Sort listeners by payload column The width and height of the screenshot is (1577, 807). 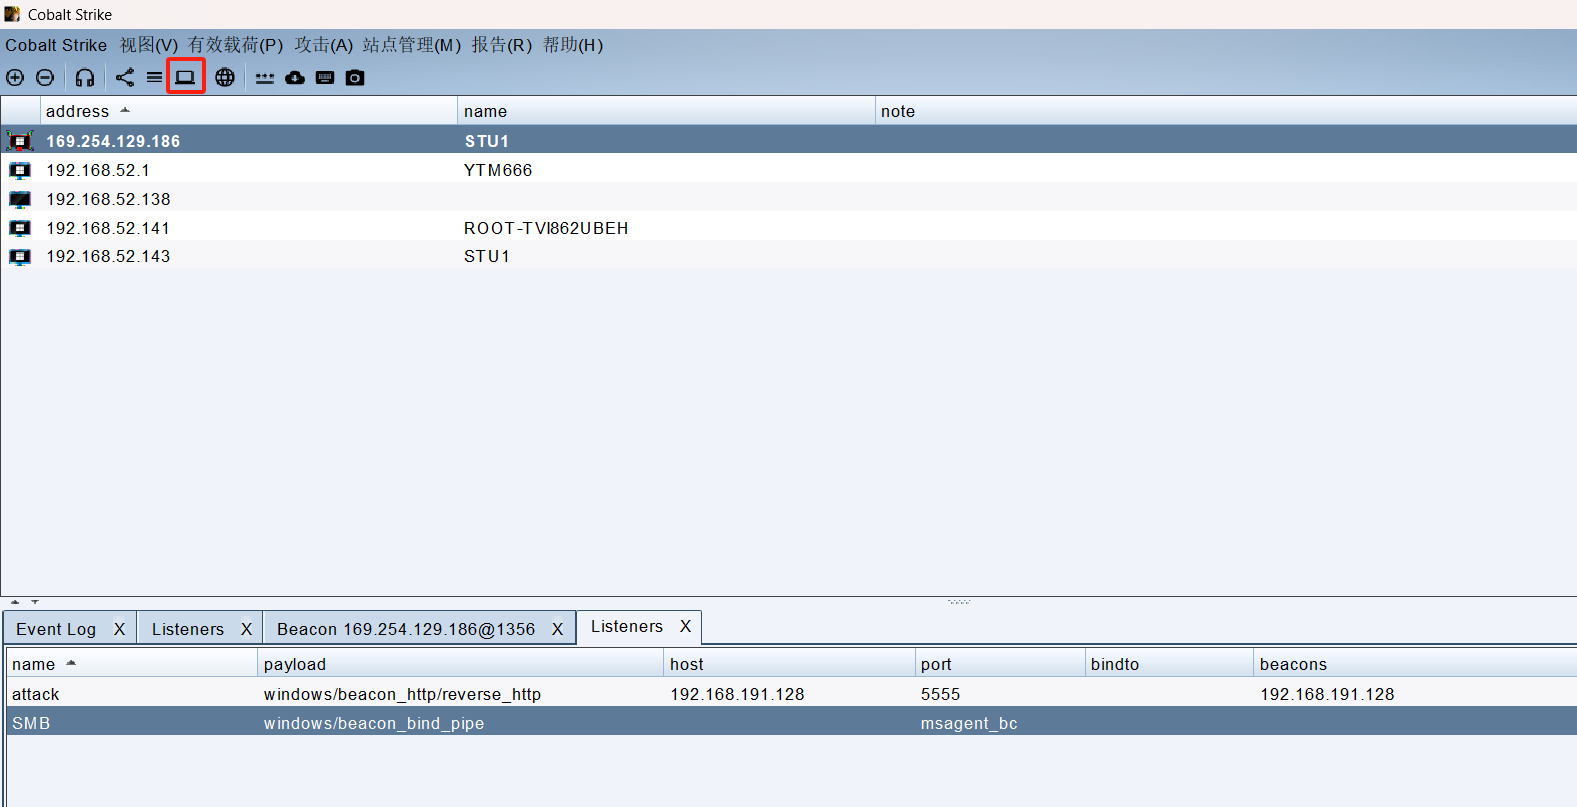[x=461, y=664]
